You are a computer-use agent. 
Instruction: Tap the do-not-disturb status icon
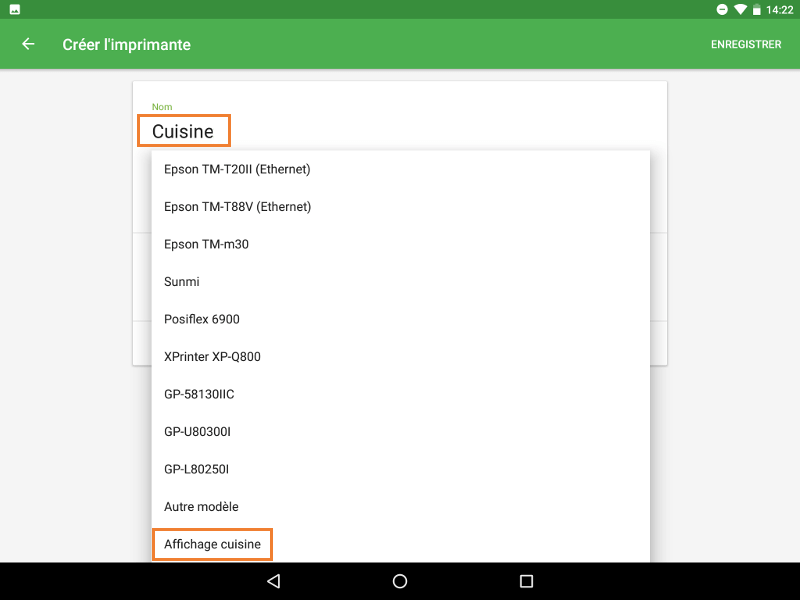click(x=721, y=9)
